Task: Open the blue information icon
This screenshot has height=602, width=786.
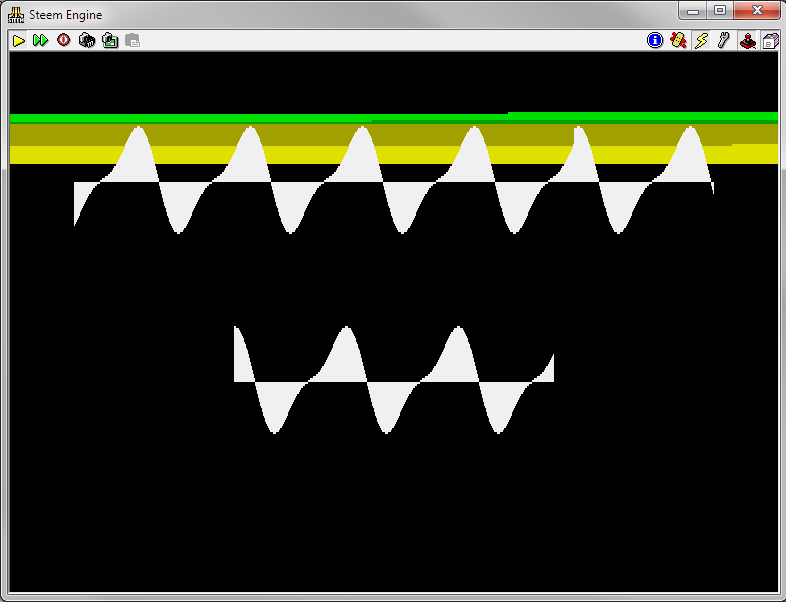Action: 655,40
